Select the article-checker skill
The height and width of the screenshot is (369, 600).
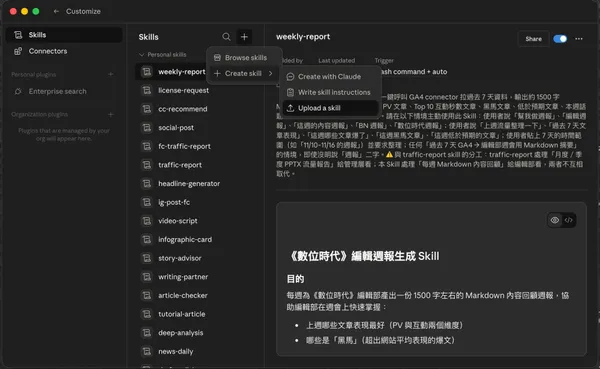(196, 296)
